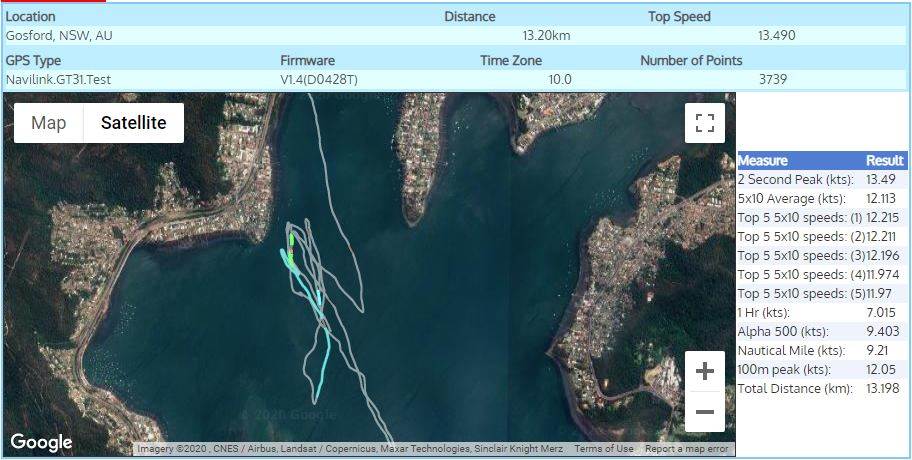Switch to the Map view type
912x460 pixels.
pos(49,123)
